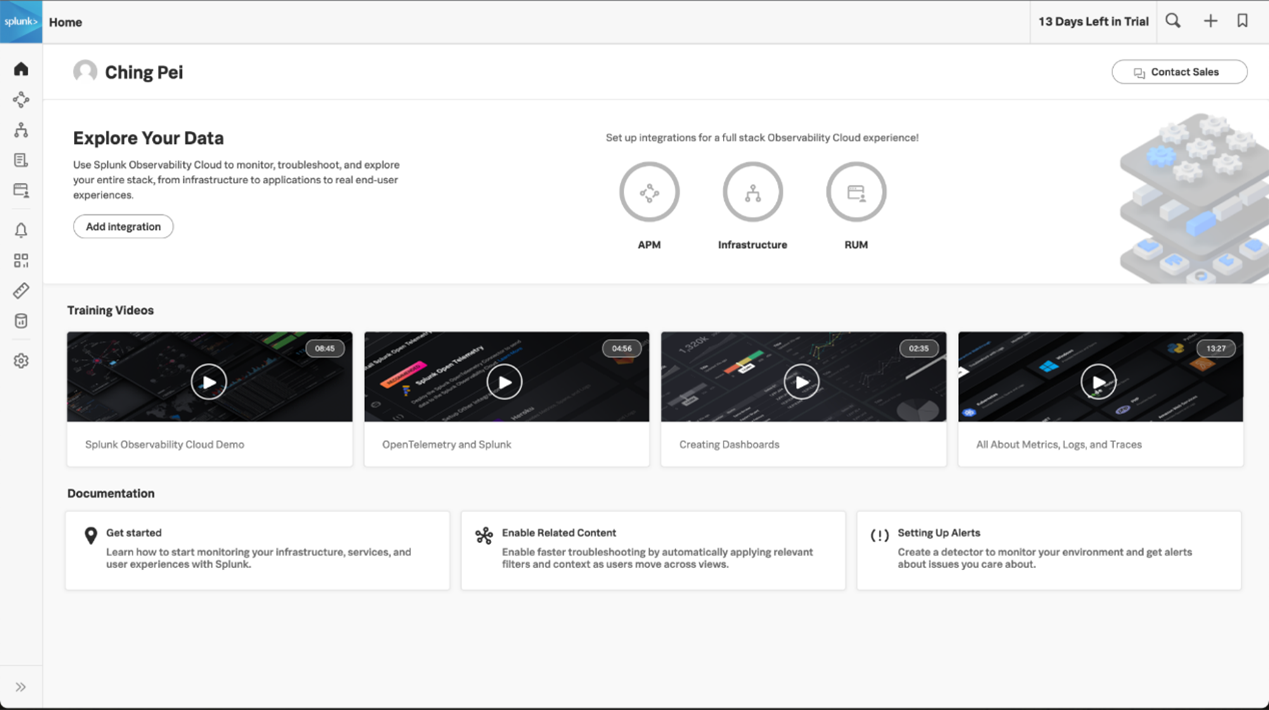The image size is (1269, 710).
Task: Open APM from the left sidebar
Action: coord(21,100)
